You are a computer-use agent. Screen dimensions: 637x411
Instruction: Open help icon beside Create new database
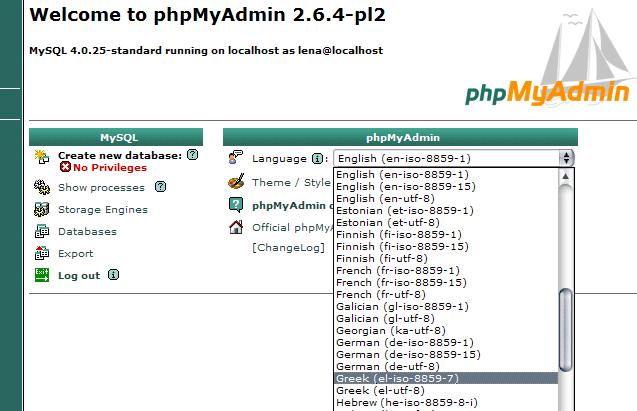(193, 154)
